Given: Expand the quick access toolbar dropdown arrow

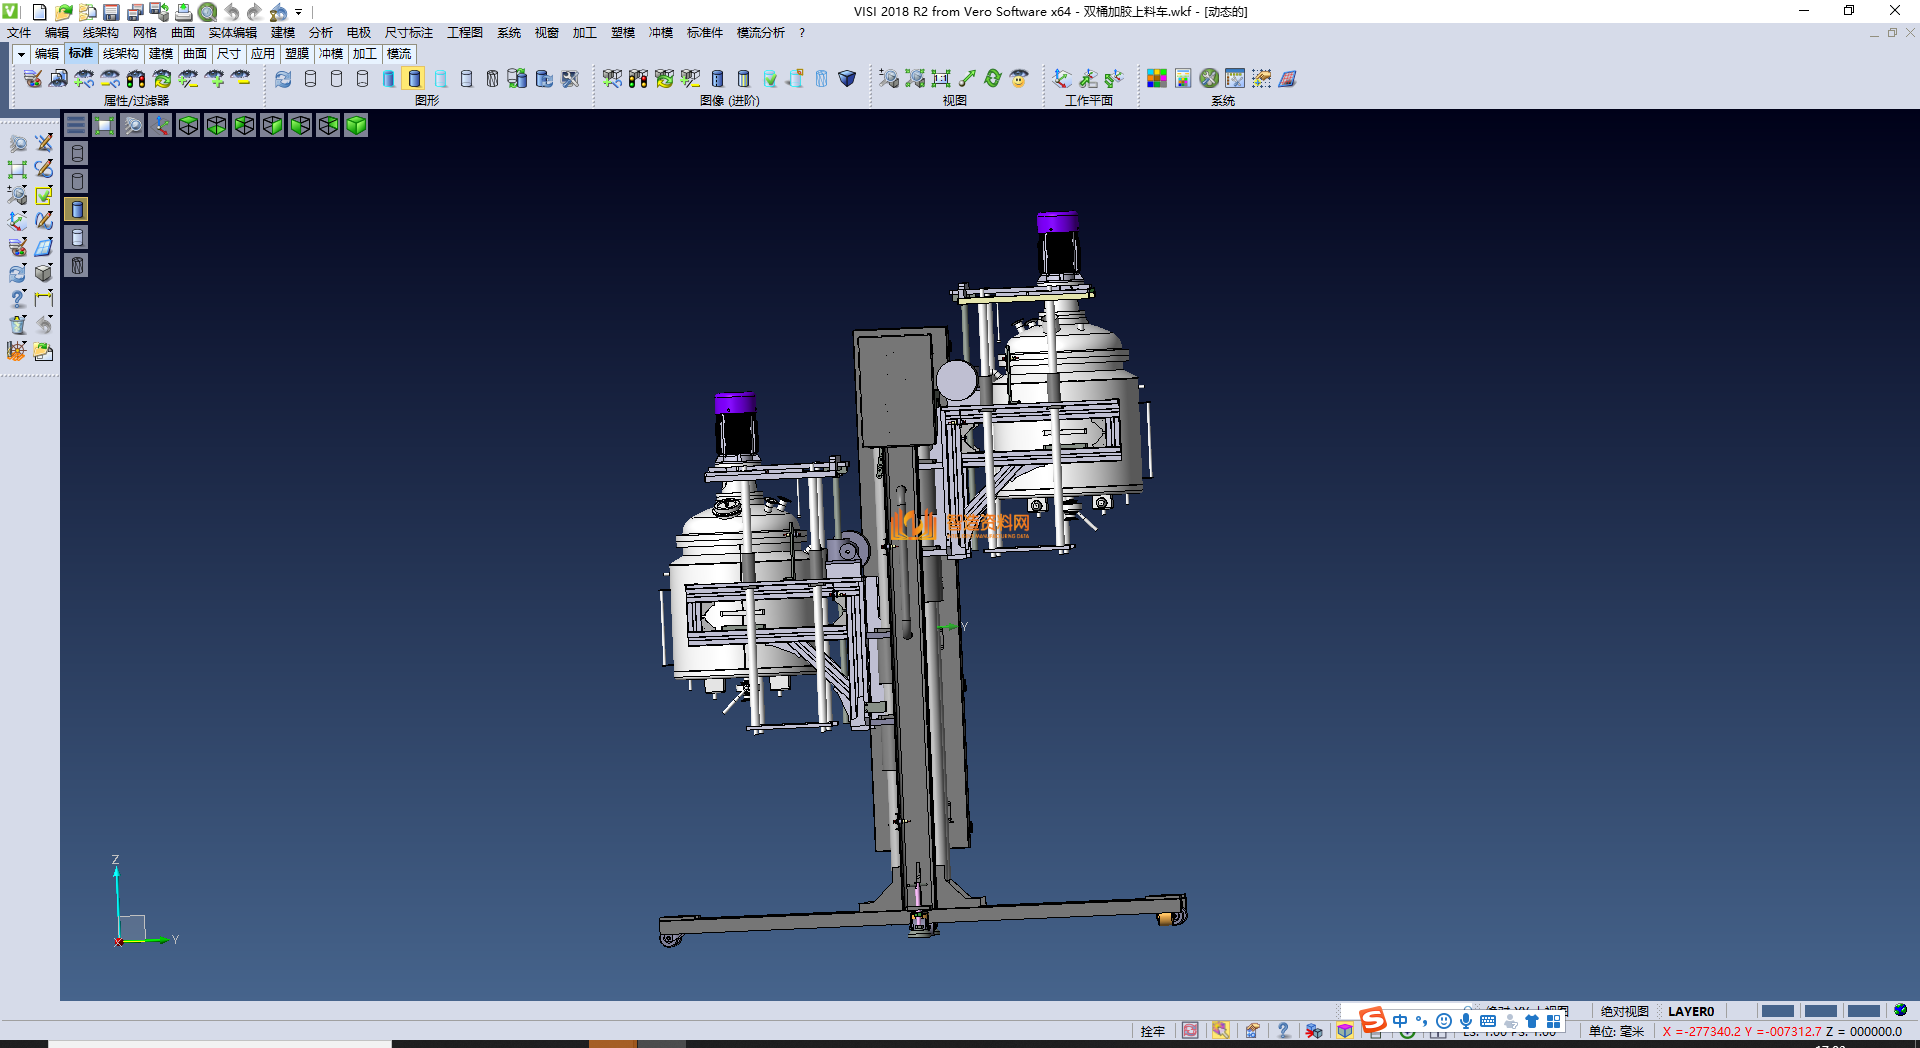Looking at the screenshot, I should click(298, 12).
